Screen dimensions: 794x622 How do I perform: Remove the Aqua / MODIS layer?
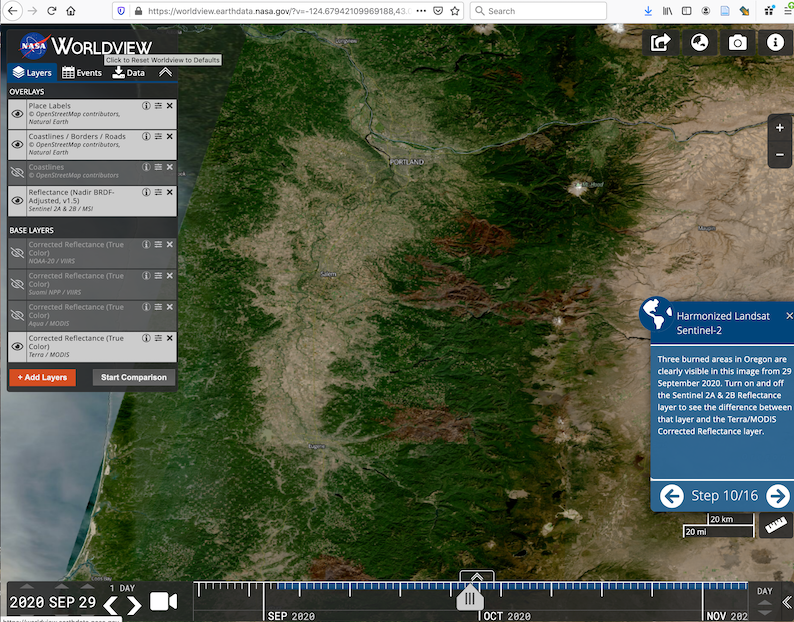170,307
